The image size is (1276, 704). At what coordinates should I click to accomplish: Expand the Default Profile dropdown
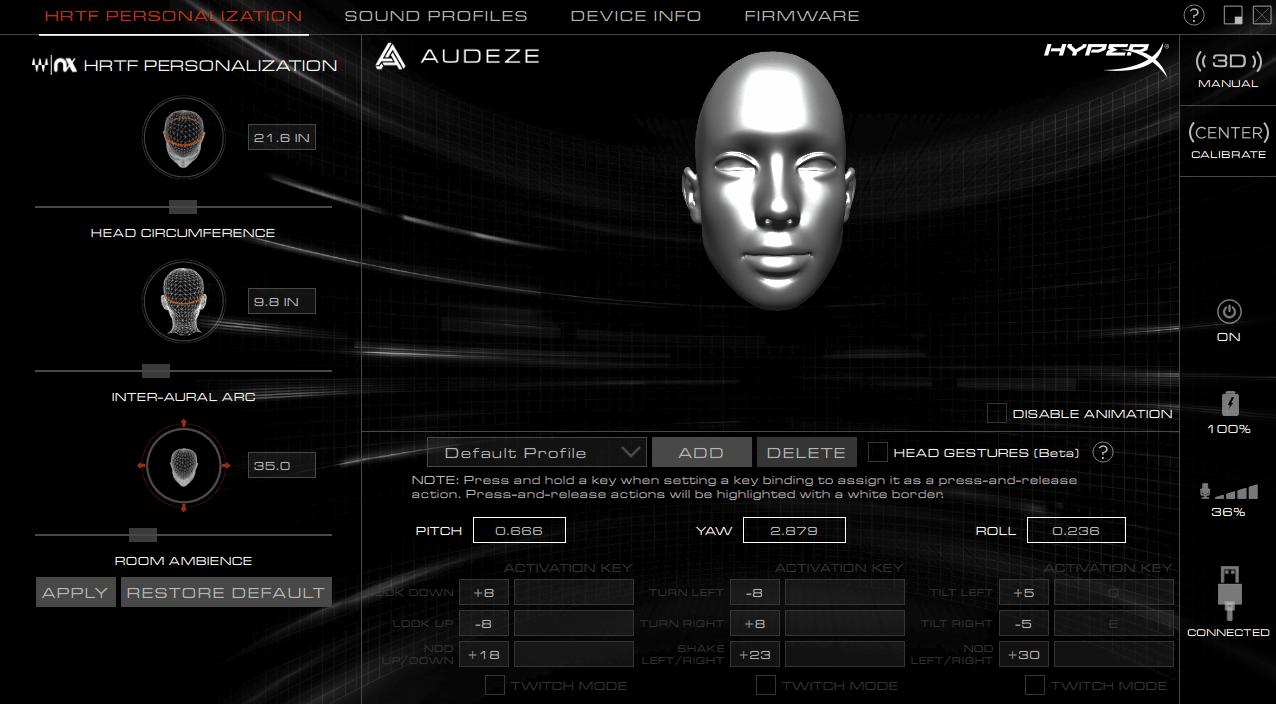(x=536, y=453)
